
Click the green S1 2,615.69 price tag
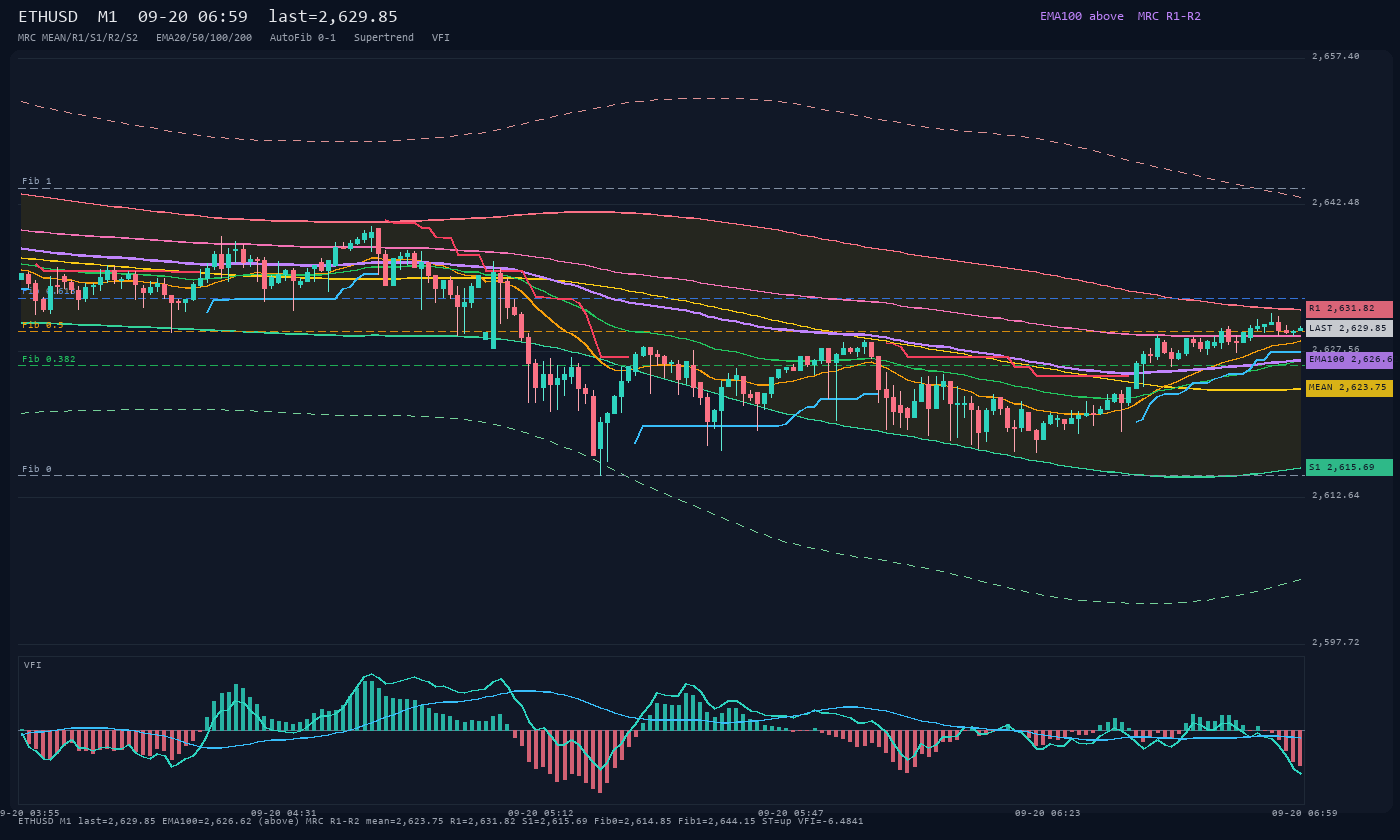tap(1349, 467)
